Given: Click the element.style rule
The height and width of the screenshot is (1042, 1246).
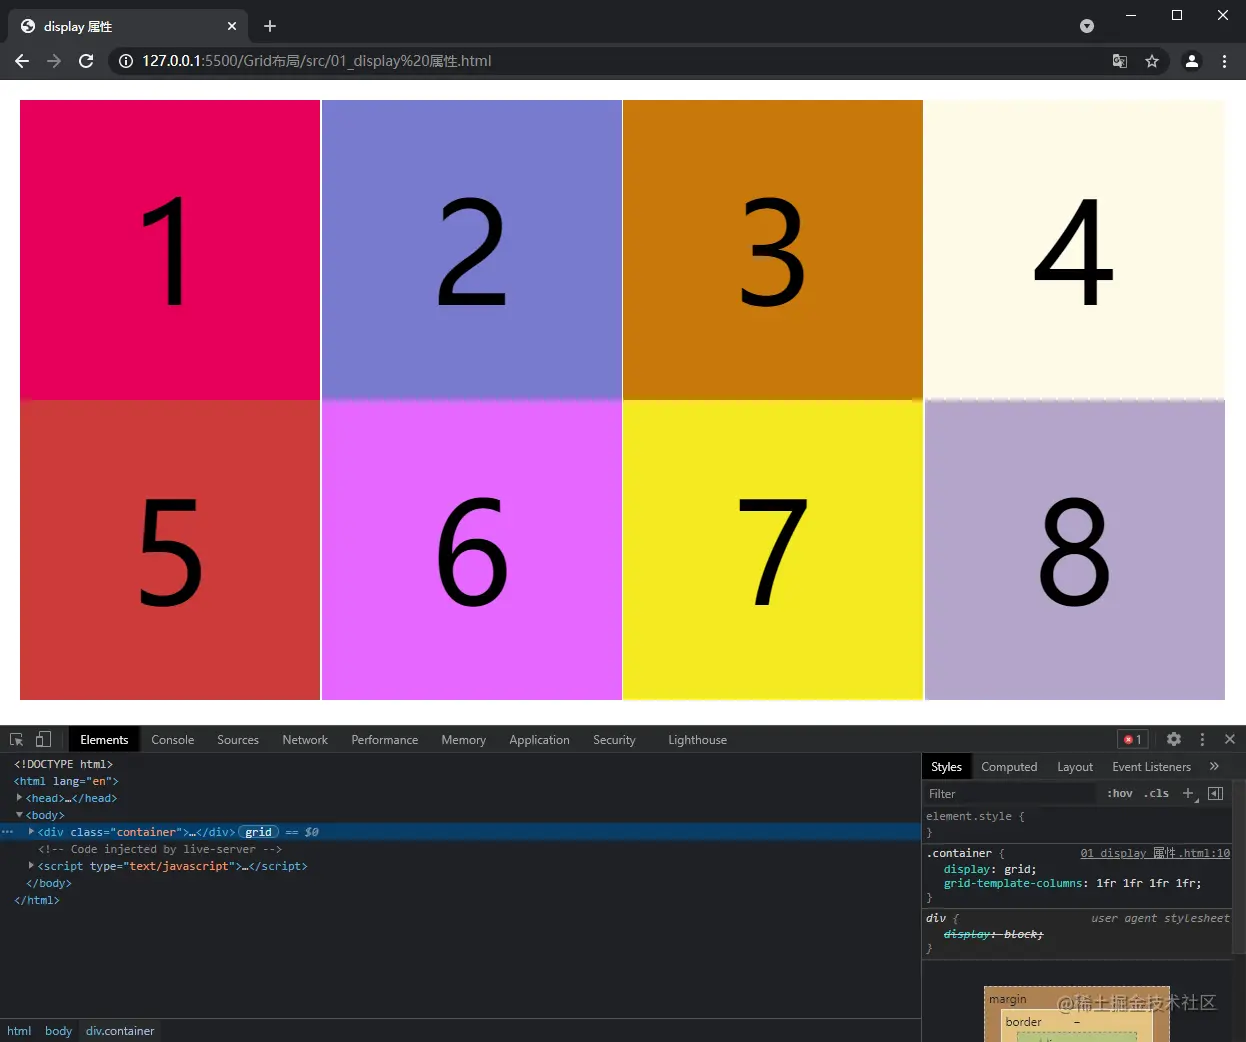Looking at the screenshot, I should click(975, 816).
